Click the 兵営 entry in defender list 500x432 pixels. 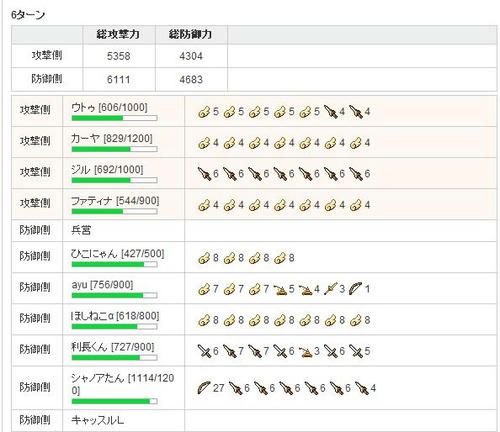81,230
